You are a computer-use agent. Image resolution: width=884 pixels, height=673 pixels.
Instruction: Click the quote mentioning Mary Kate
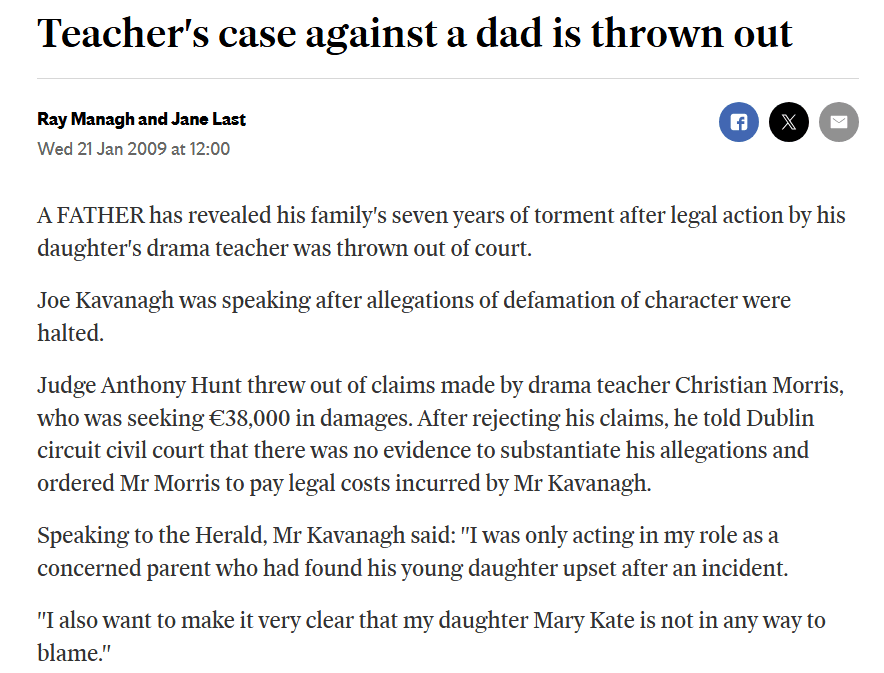click(430, 620)
